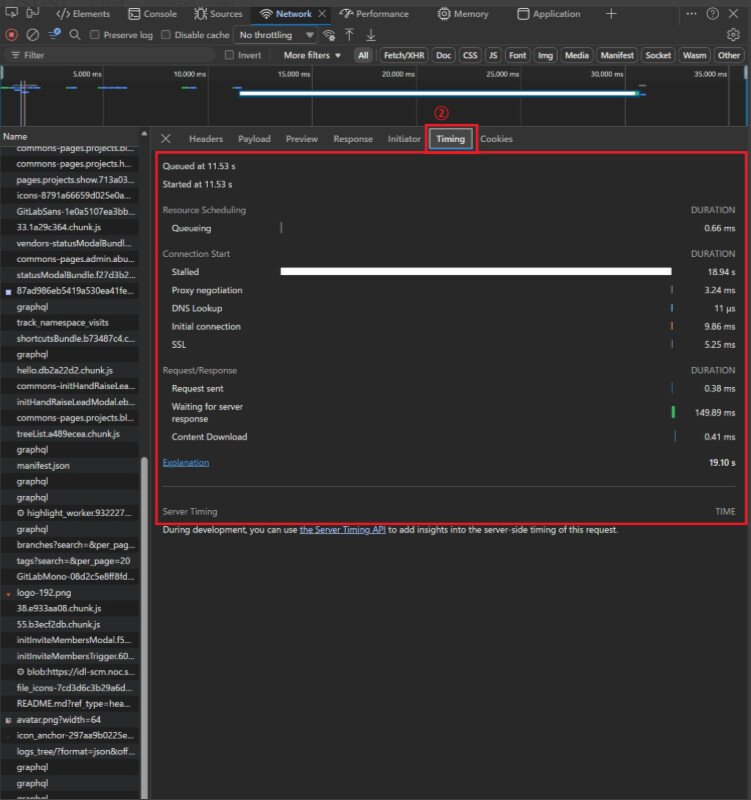Open the network search magnifier
Screen dimensions: 751x800
tap(74, 35)
